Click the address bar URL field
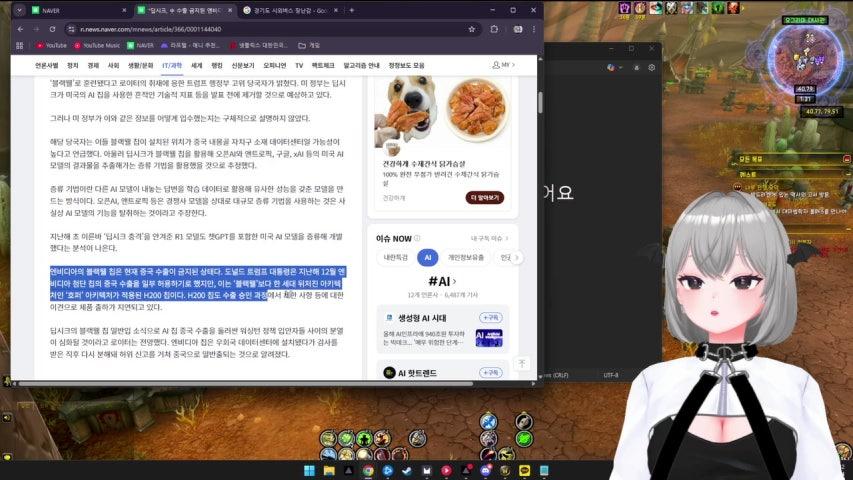 coord(272,29)
